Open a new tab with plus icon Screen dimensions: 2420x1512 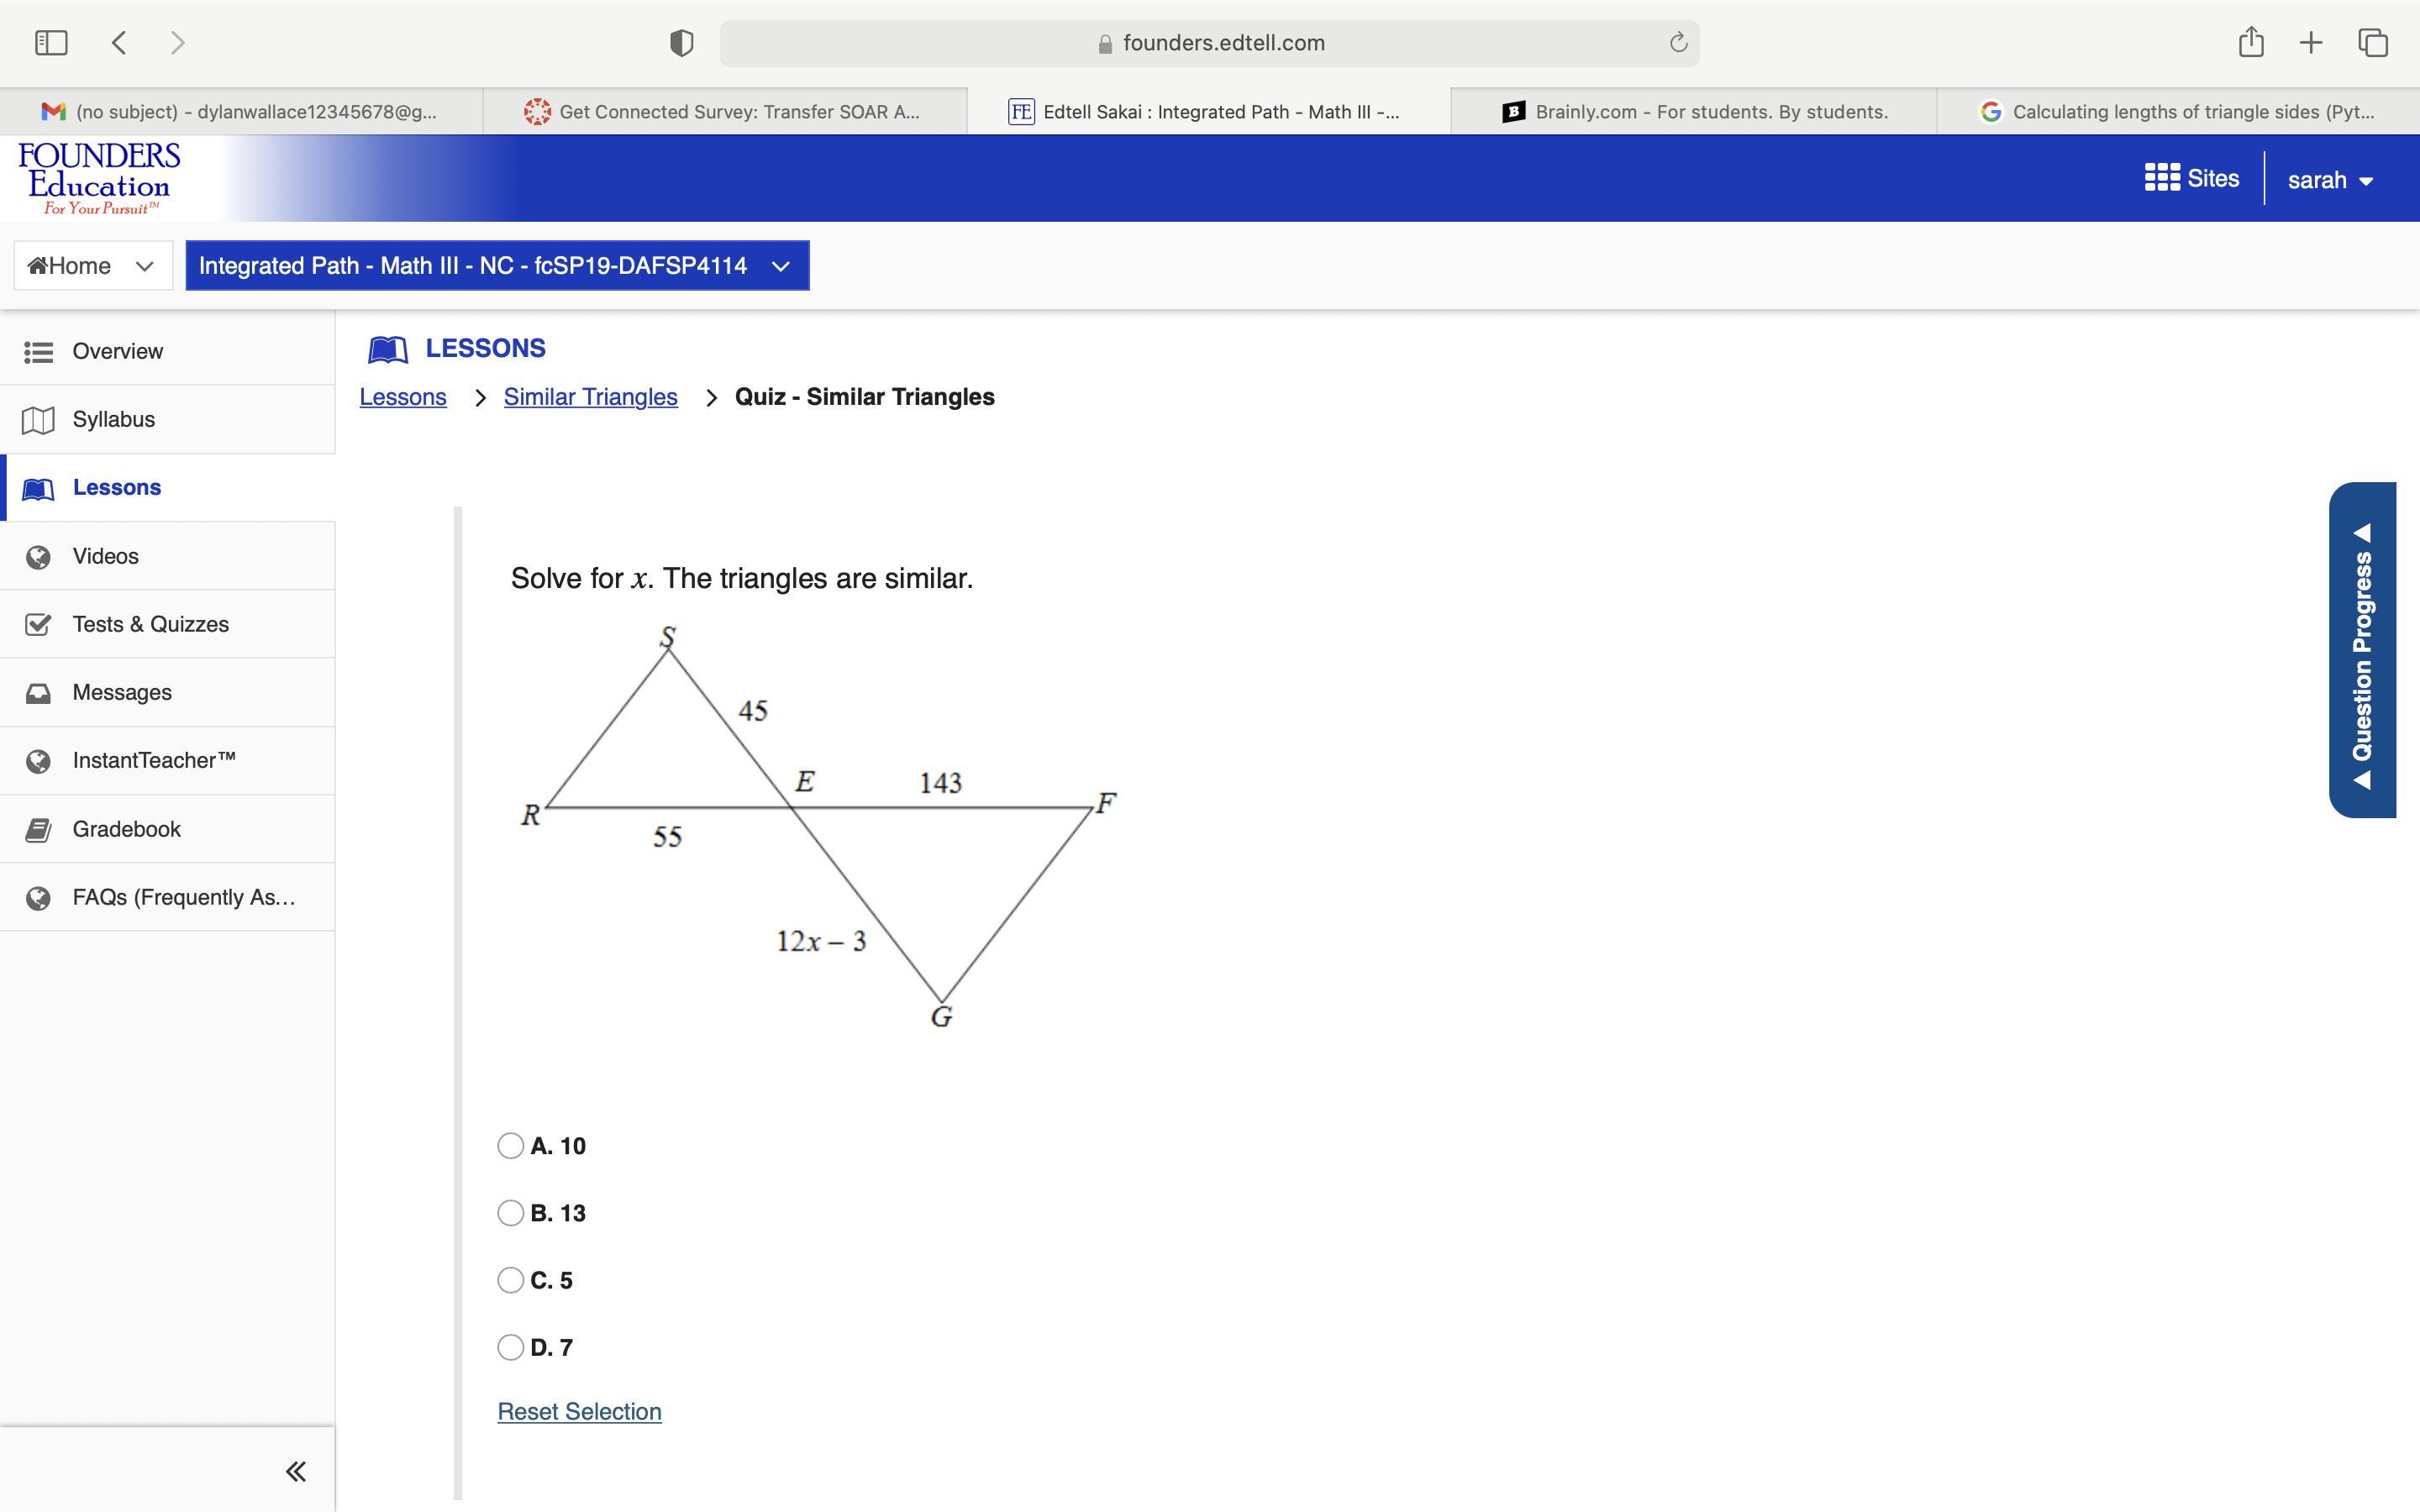[x=2310, y=42]
